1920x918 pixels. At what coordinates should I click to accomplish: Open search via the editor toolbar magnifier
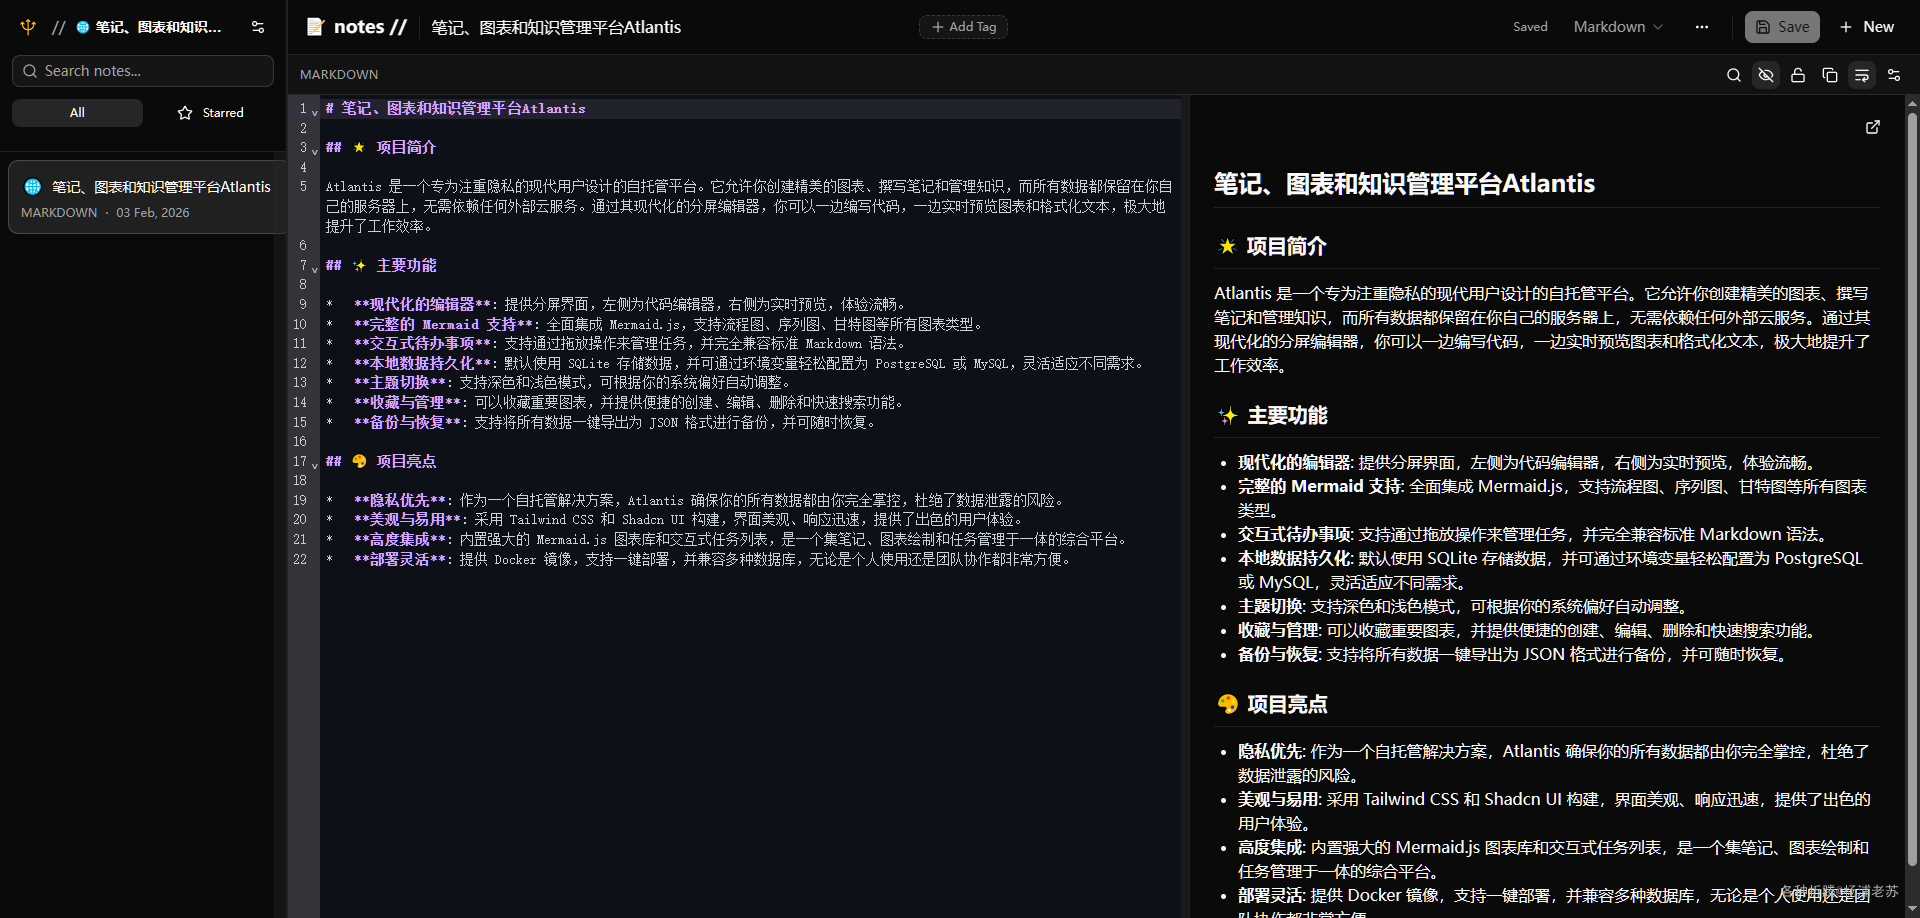point(1734,75)
